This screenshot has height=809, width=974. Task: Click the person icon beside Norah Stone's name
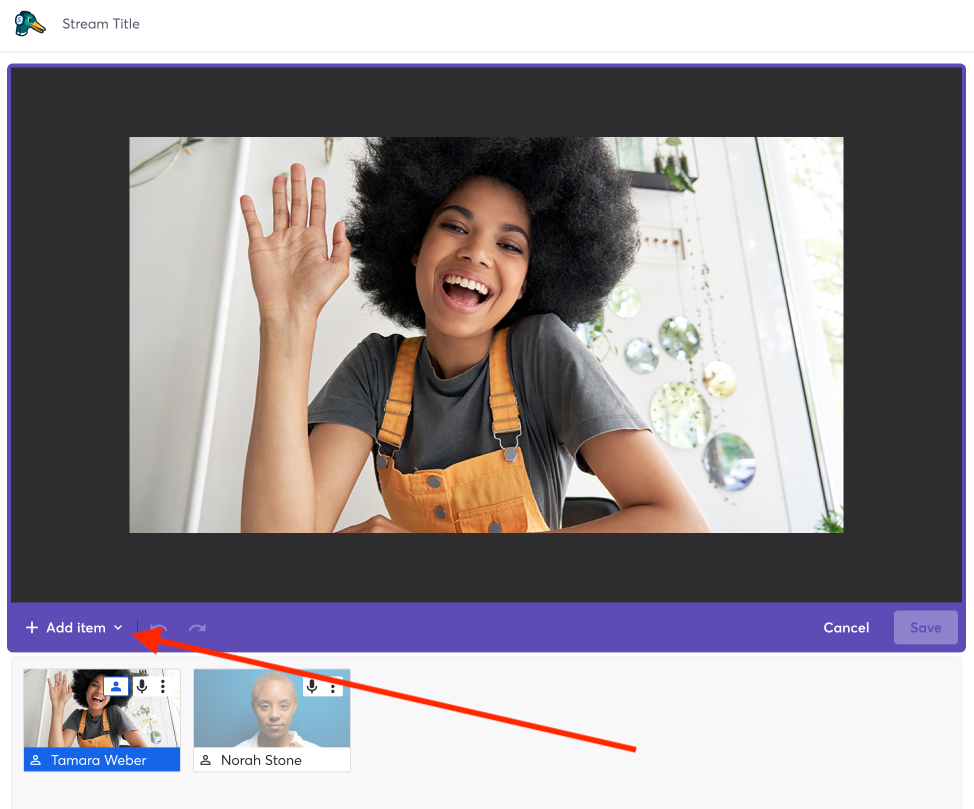(206, 760)
